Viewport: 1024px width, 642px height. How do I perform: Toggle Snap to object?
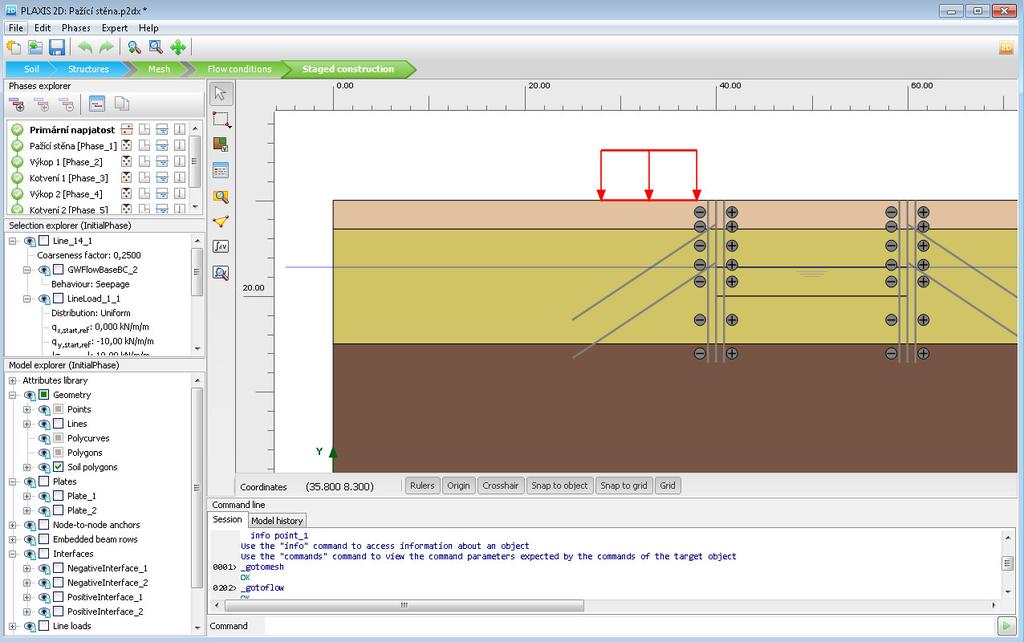pos(560,486)
